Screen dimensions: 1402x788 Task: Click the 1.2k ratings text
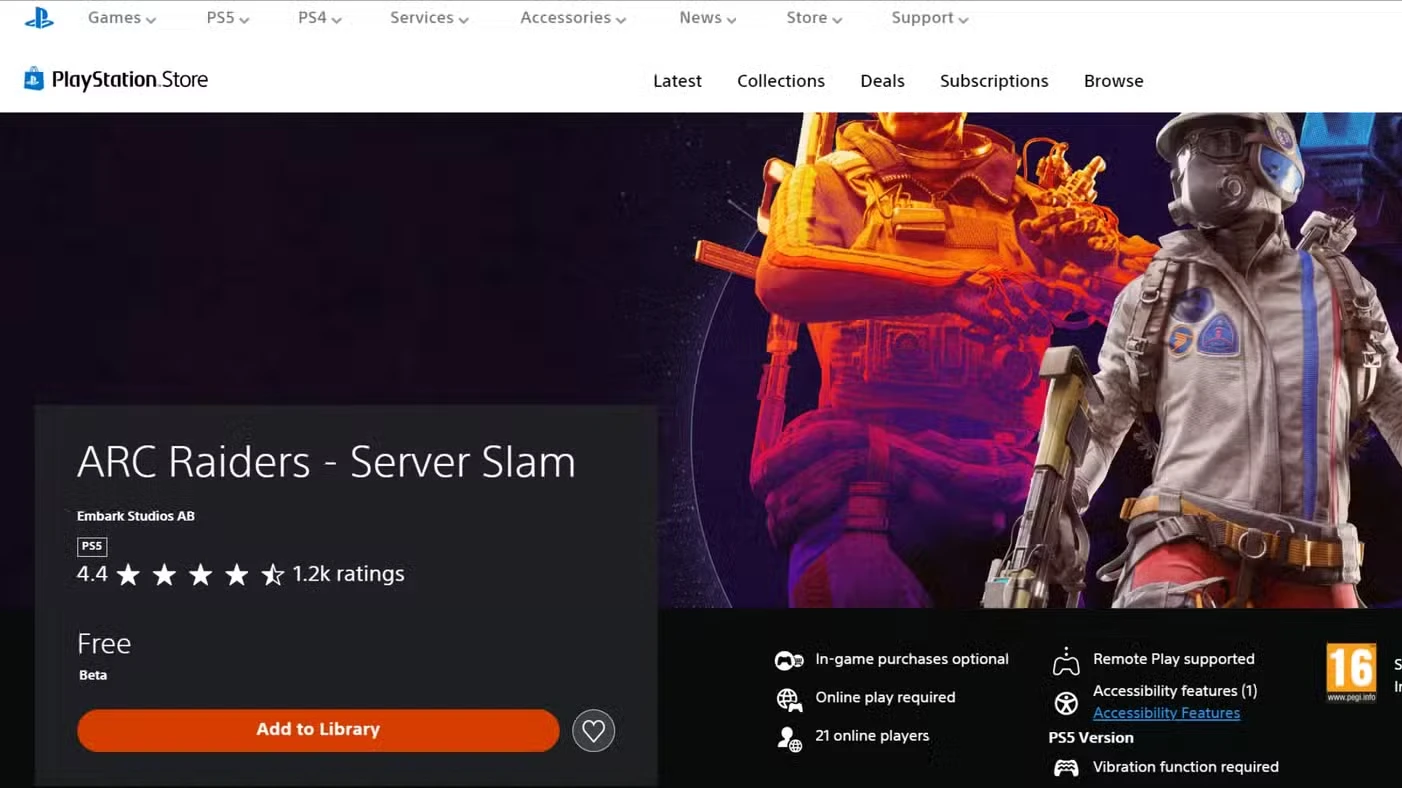[x=348, y=574]
